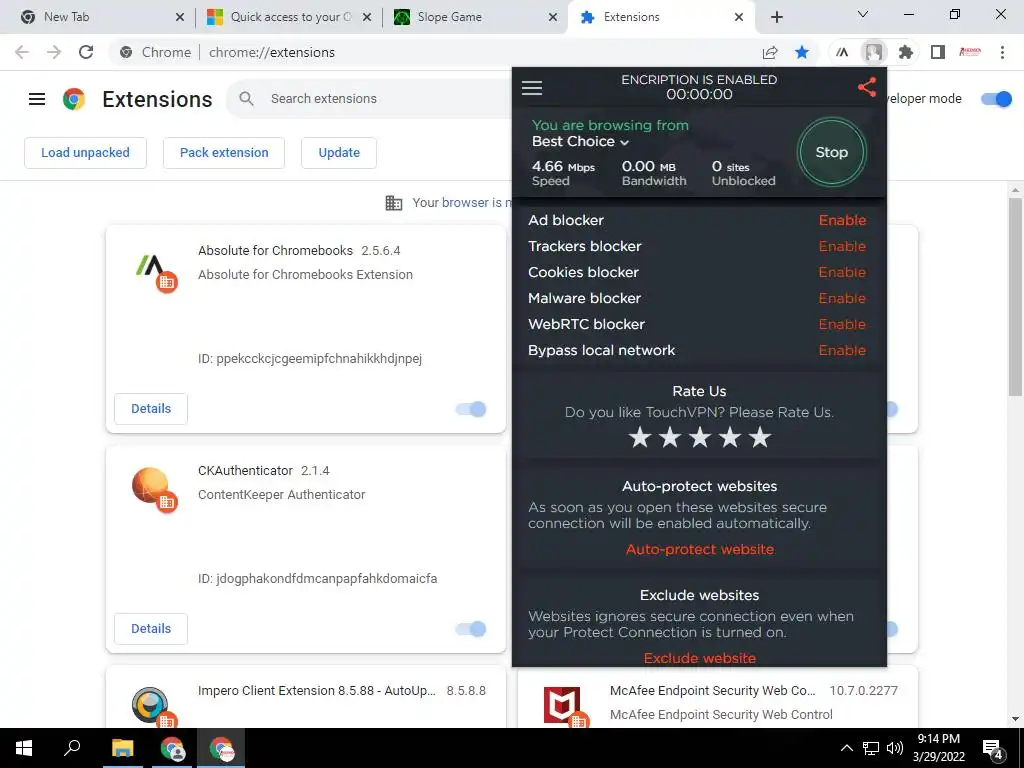Click the CKAuthenticator extension icon

coord(155,490)
